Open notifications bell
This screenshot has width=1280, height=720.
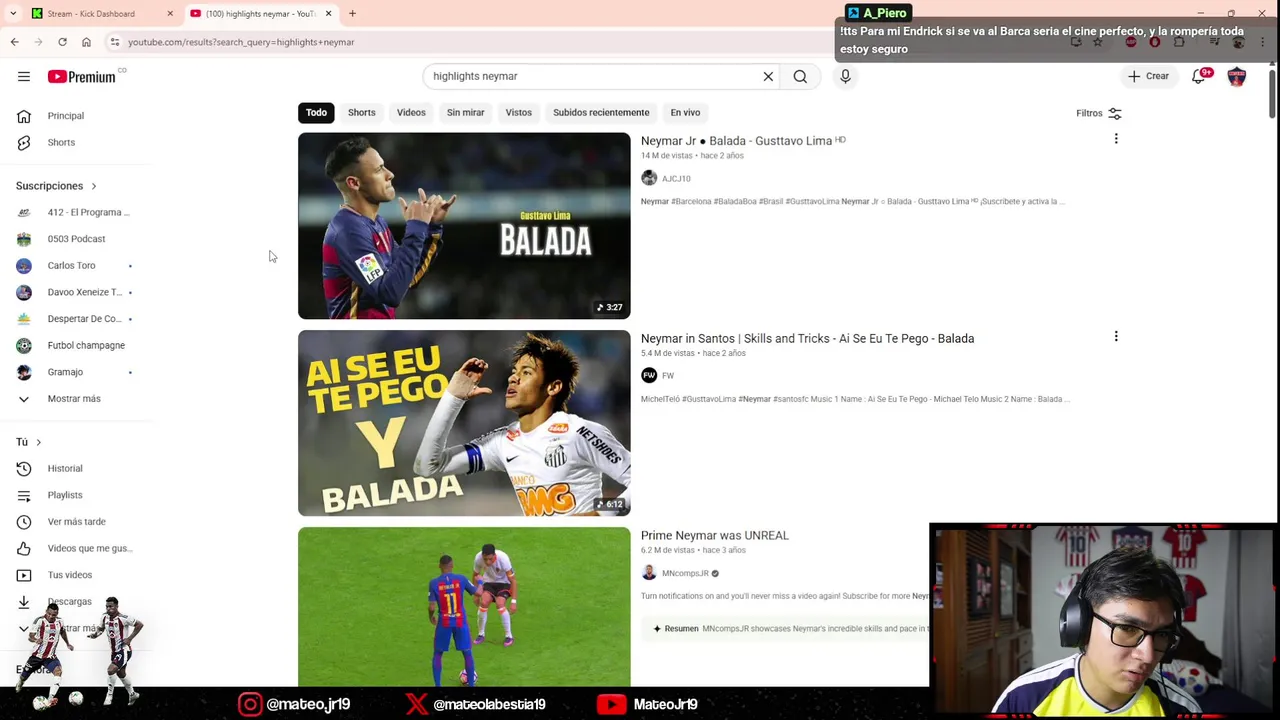coord(1199,76)
